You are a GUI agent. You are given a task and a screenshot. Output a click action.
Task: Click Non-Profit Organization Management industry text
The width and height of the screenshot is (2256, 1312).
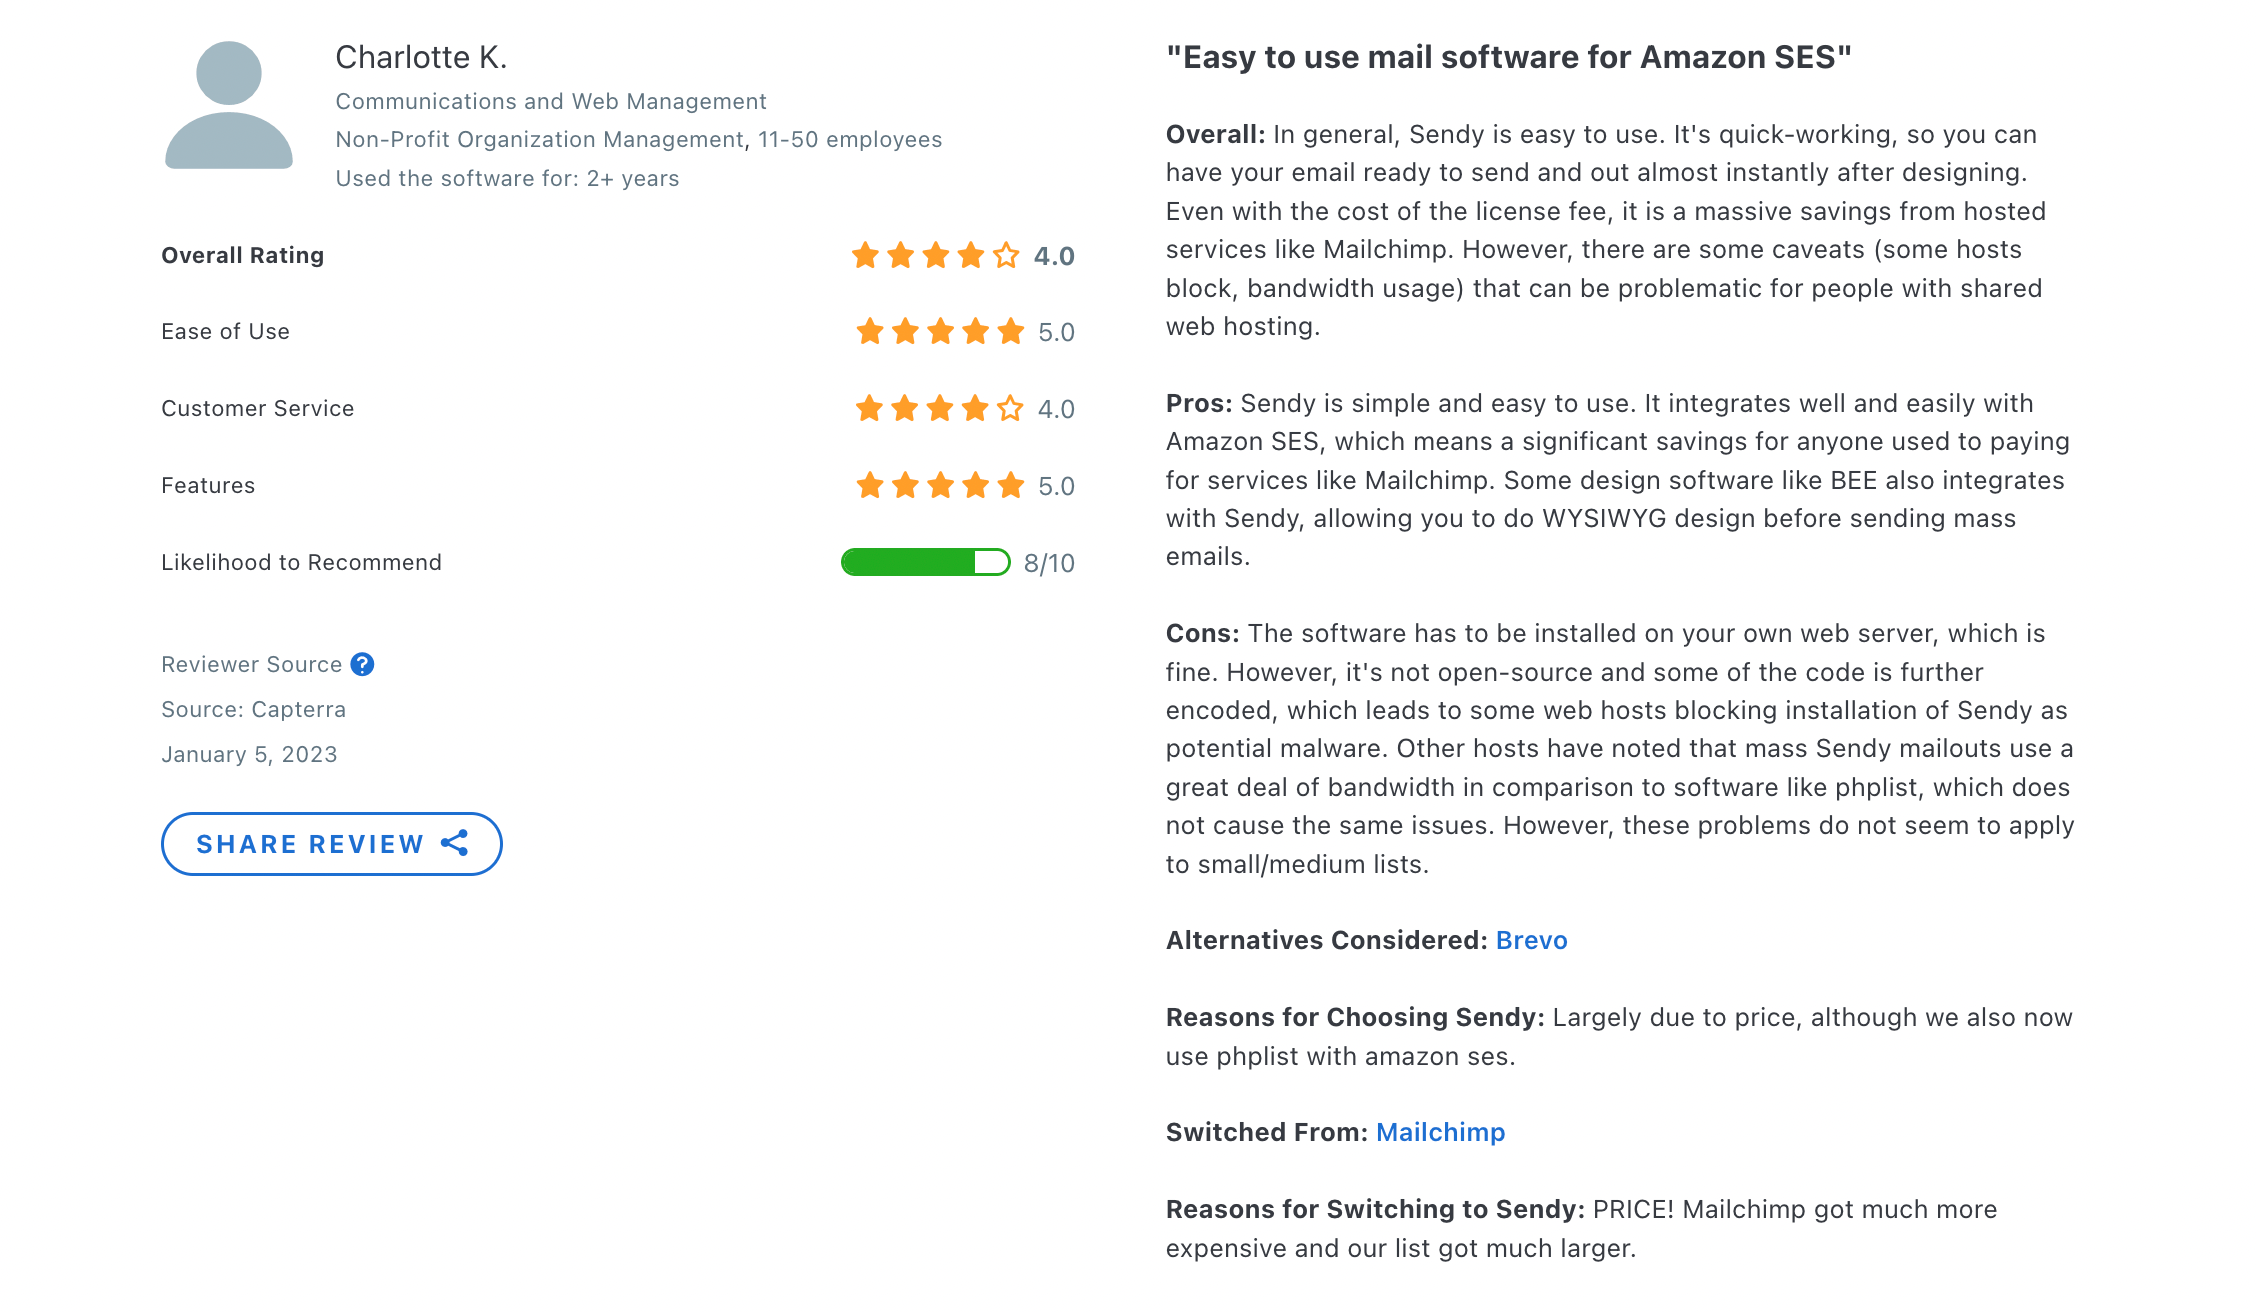[x=540, y=140]
